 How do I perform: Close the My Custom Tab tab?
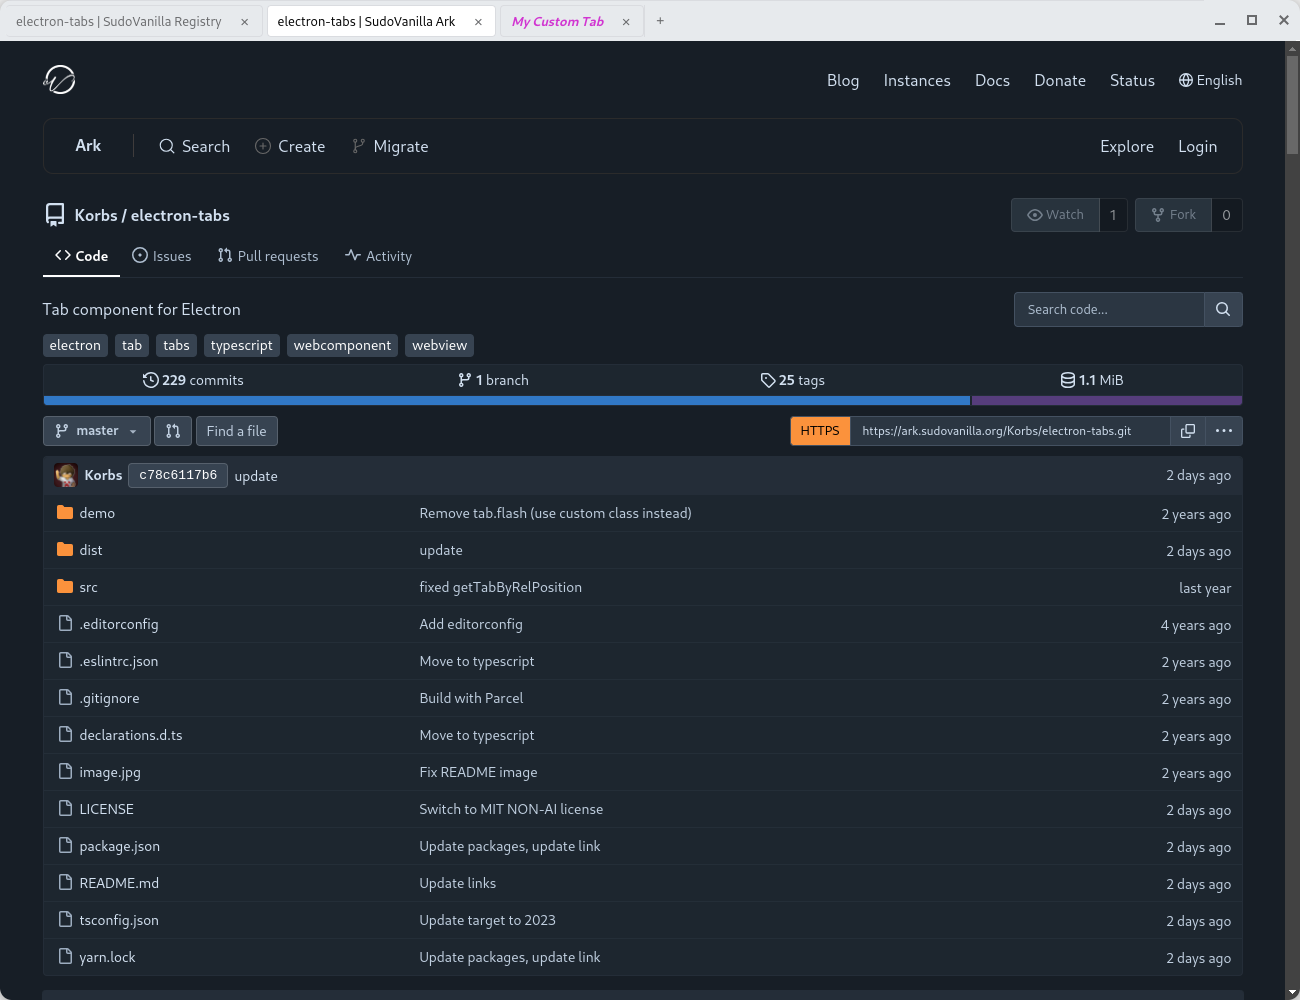pos(626,22)
